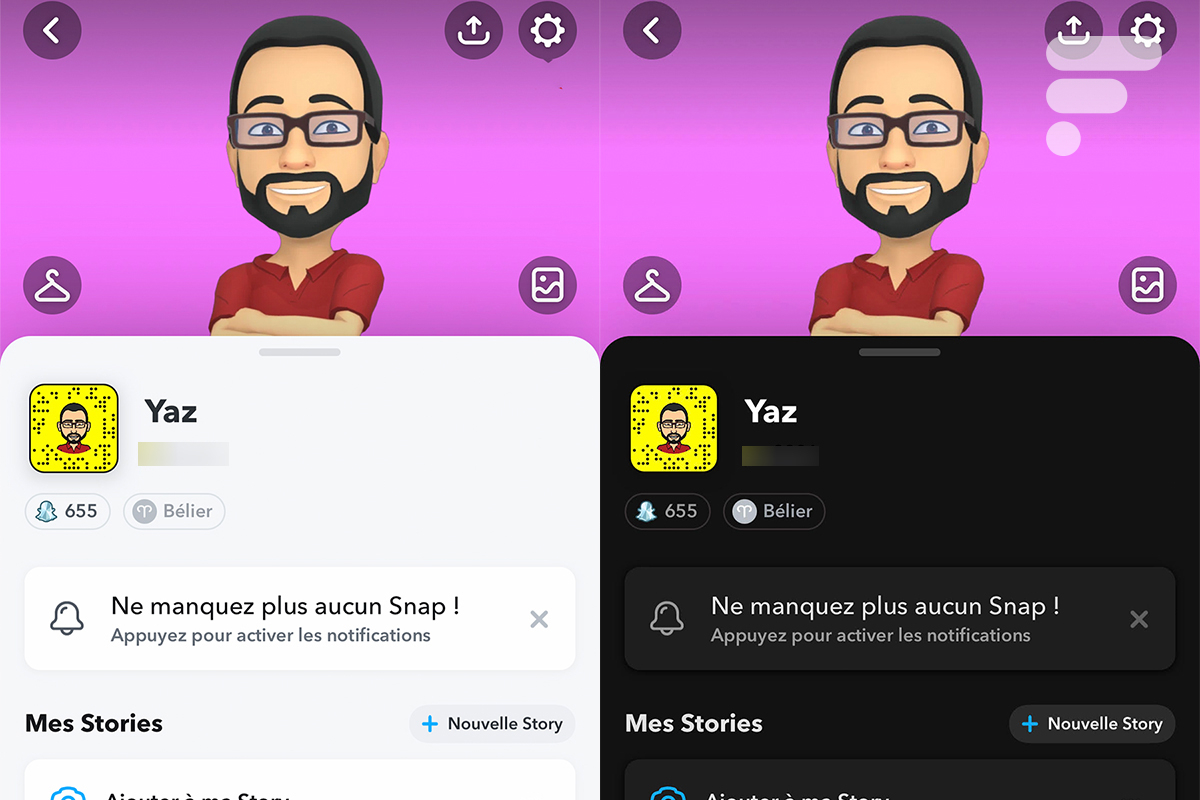
Task: Dismiss the notification banner in light mode
Action: tap(539, 620)
